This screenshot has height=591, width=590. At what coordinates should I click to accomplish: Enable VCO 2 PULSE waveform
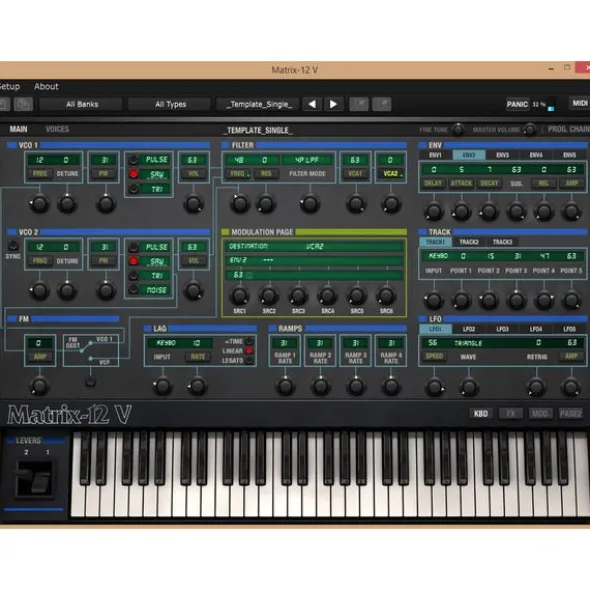[133, 247]
